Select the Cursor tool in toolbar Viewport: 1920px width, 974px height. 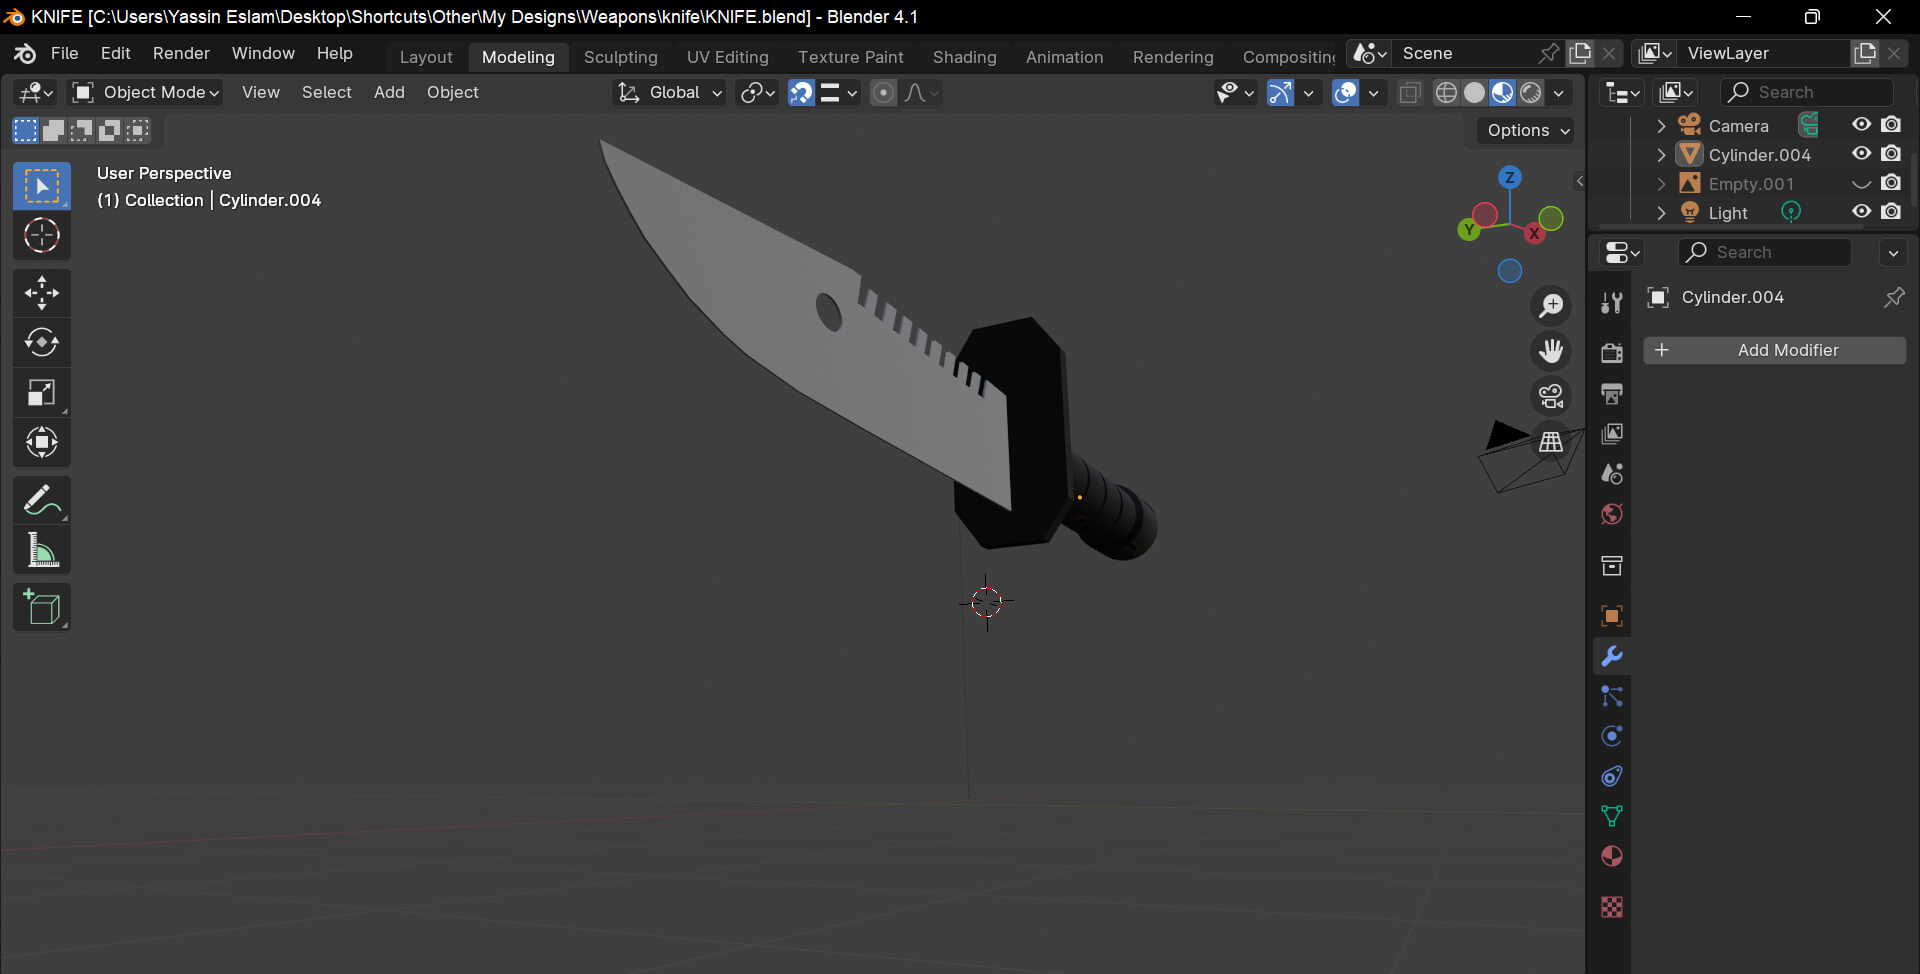(x=41, y=236)
